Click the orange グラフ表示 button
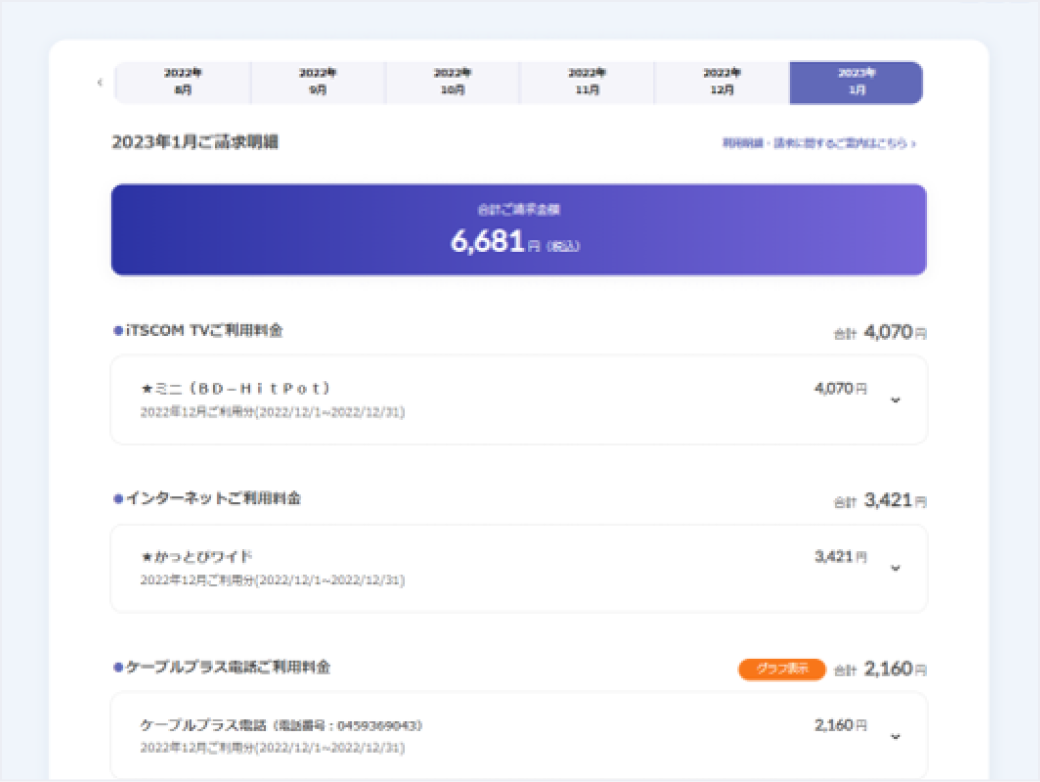Screen dimensions: 1040x782 [x=782, y=669]
